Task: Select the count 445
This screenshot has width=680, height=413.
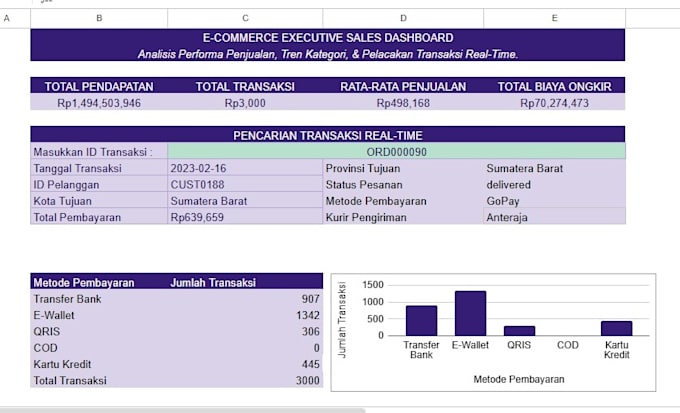Action: coord(311,364)
